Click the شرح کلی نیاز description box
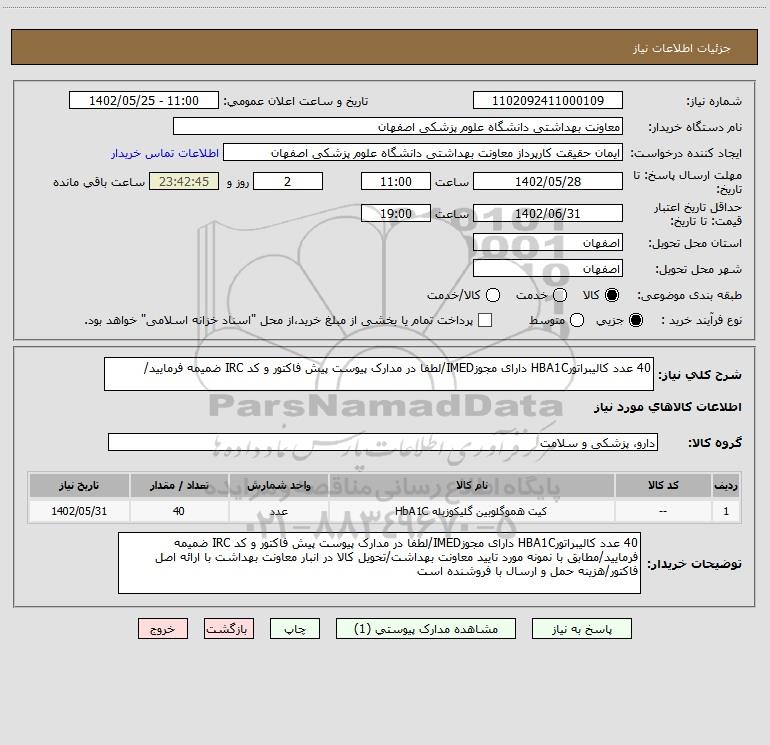This screenshot has height=745, width=770. 379,374
